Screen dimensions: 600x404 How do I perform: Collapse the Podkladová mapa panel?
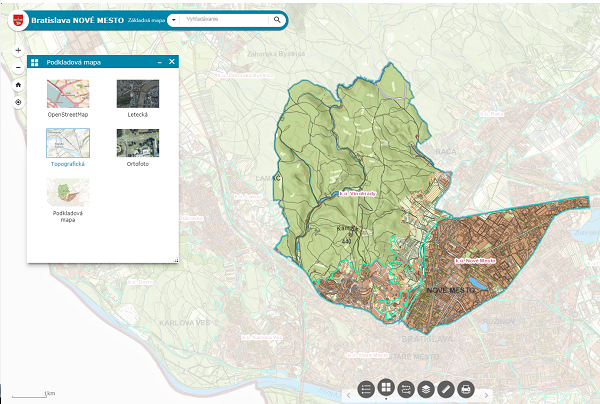tap(159, 62)
